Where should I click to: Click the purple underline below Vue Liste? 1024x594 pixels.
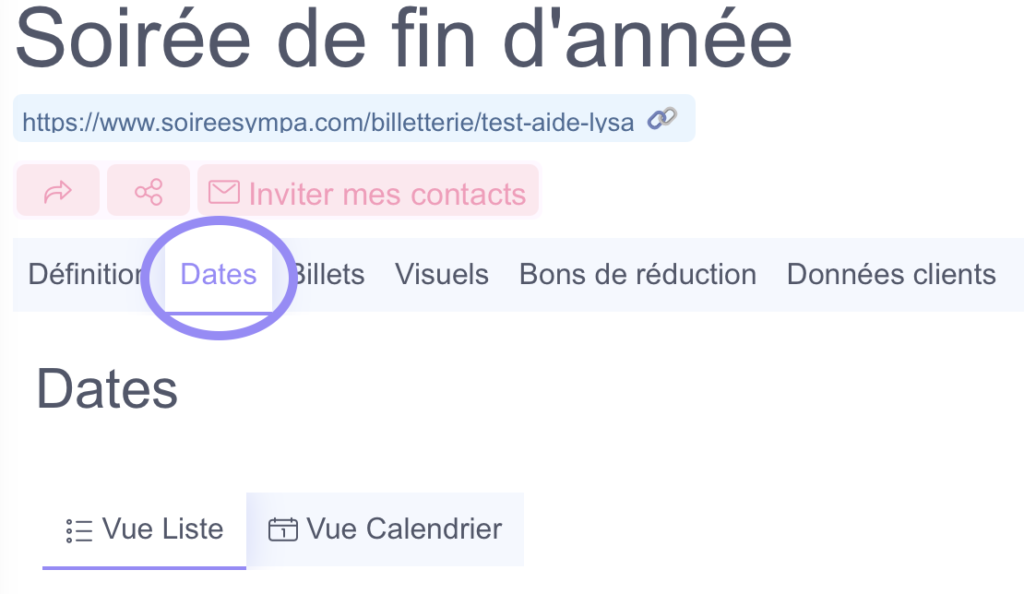[x=144, y=567]
